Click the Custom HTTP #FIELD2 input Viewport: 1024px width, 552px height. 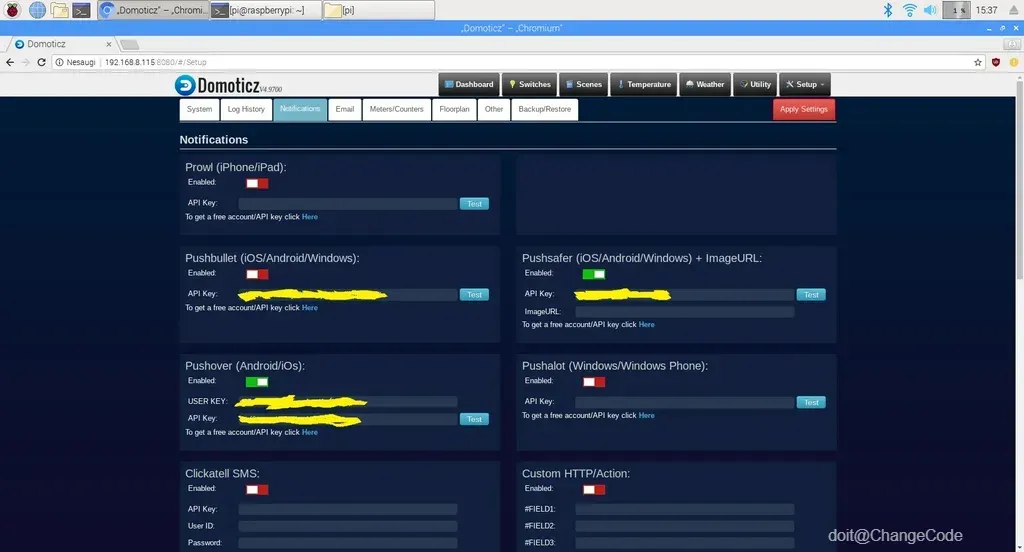[x=684, y=526]
